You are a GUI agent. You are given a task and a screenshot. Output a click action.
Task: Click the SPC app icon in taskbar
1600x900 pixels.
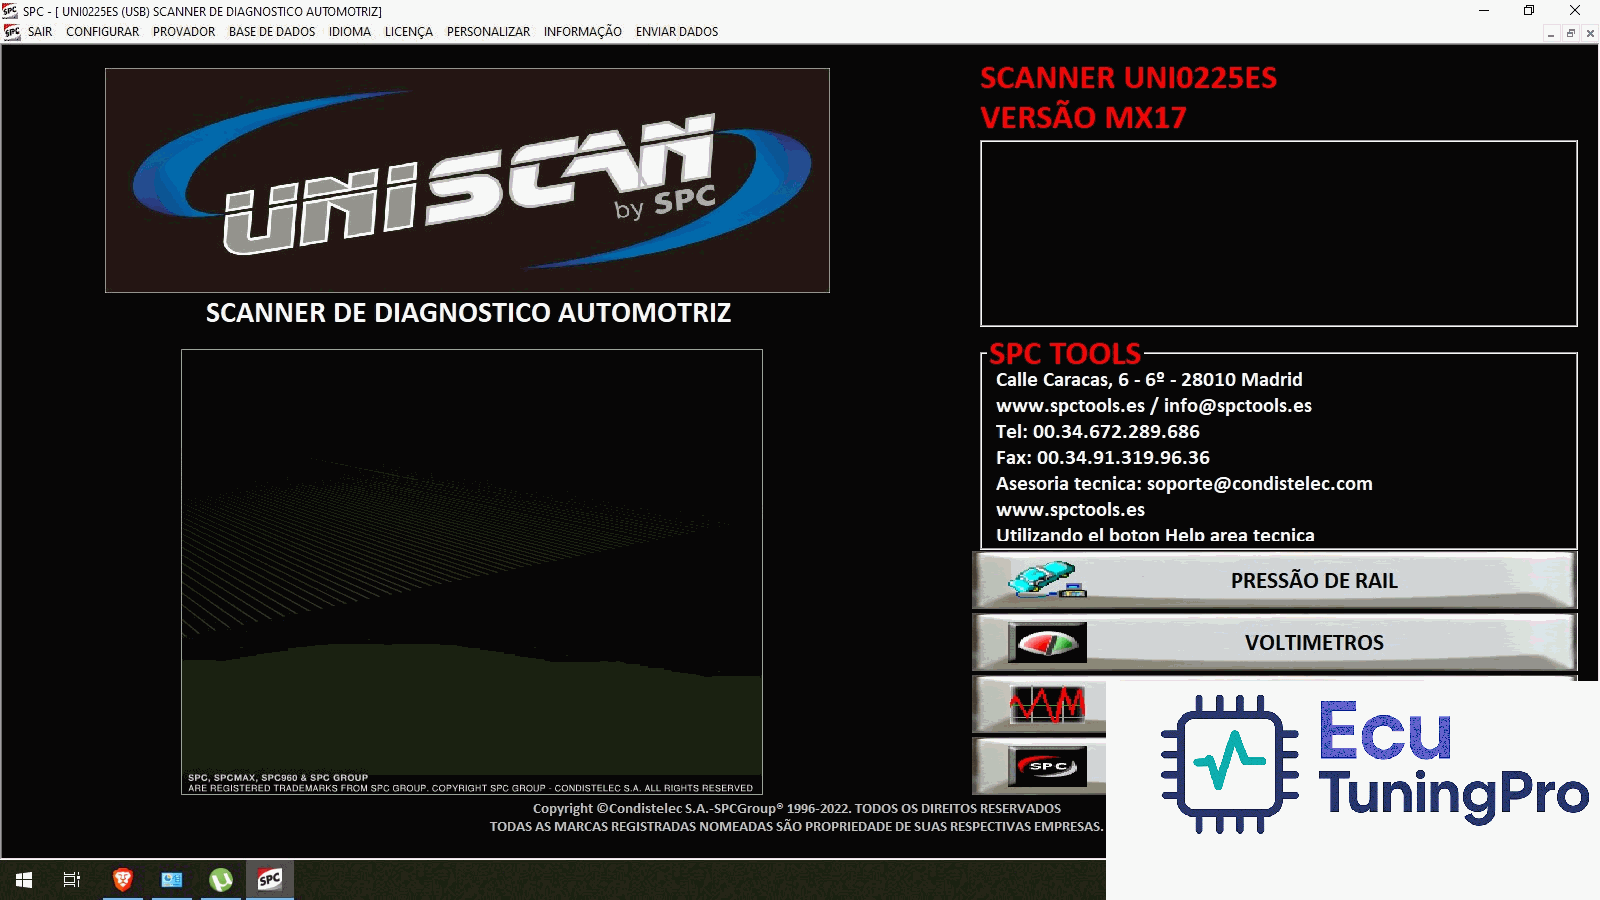270,880
